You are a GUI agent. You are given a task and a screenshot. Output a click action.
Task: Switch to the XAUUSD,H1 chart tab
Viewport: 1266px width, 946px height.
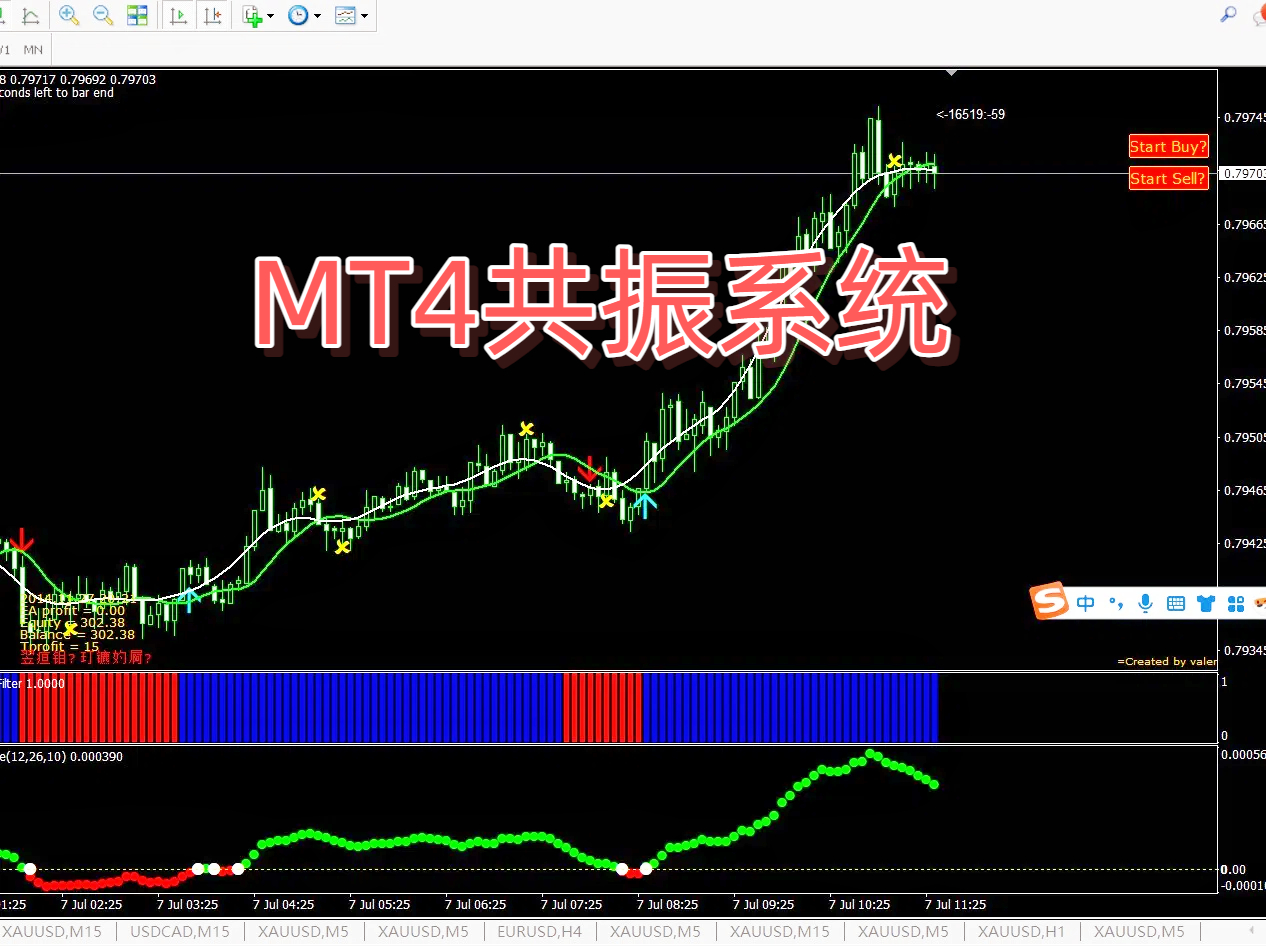[x=1022, y=931]
